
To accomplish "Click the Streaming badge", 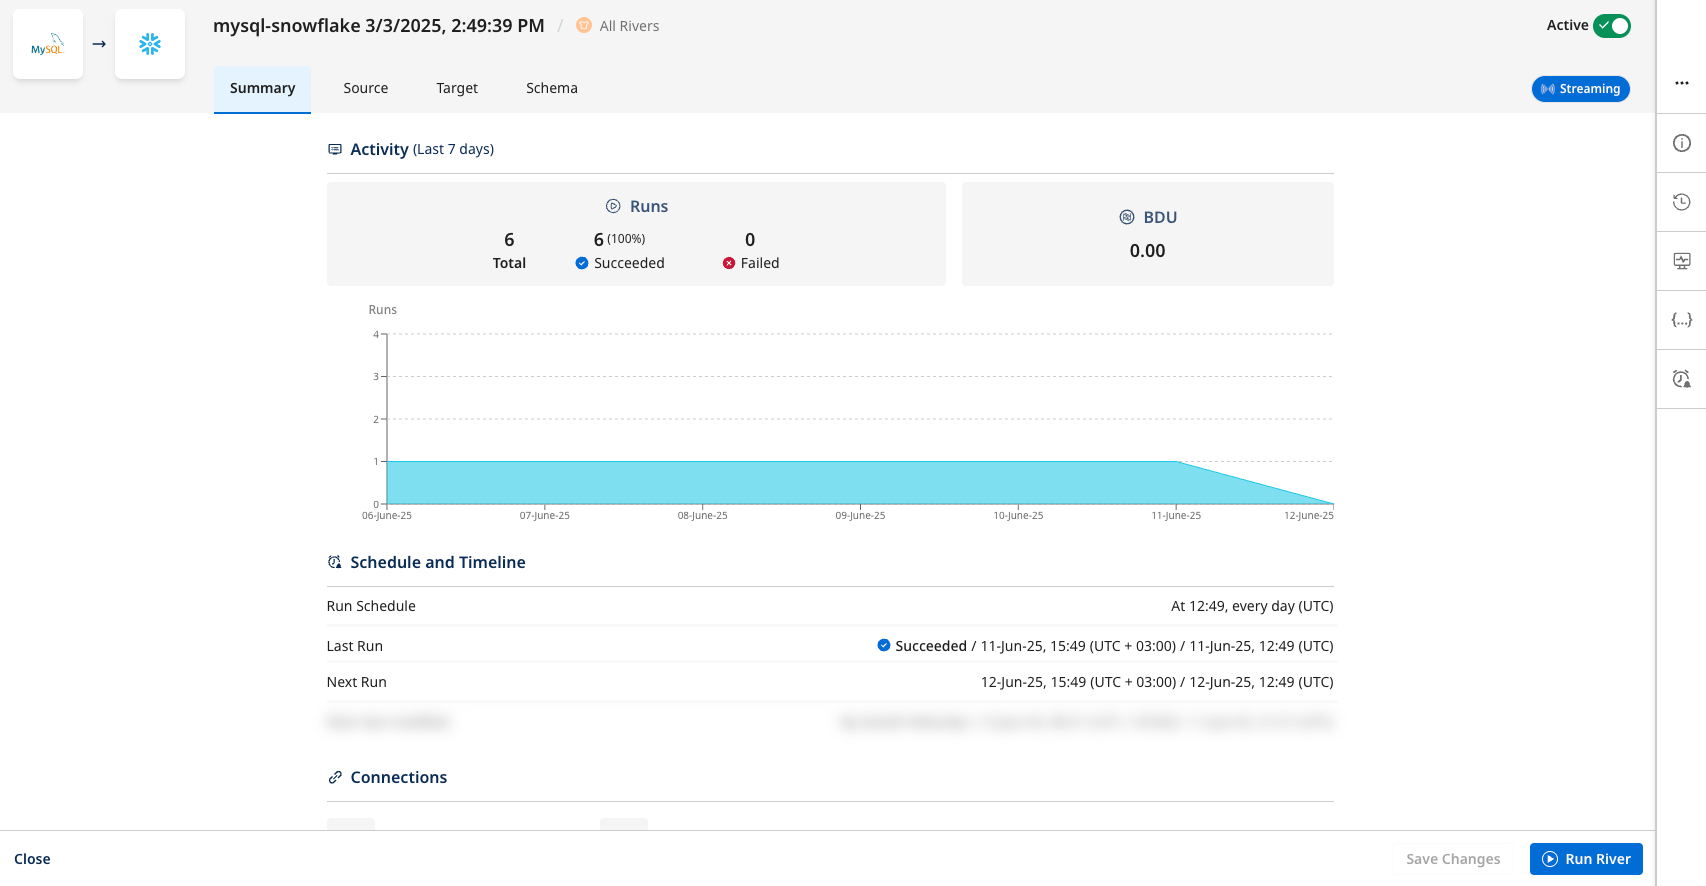I will (1580, 89).
